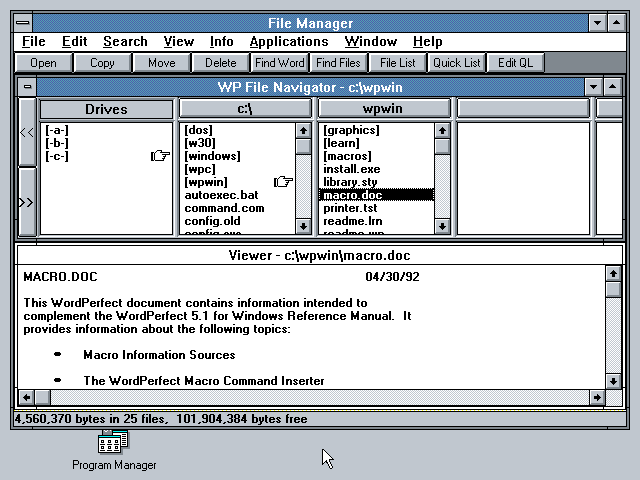The height and width of the screenshot is (480, 640).
Task: Shift navigator columns left with << button
Action: click(x=27, y=132)
